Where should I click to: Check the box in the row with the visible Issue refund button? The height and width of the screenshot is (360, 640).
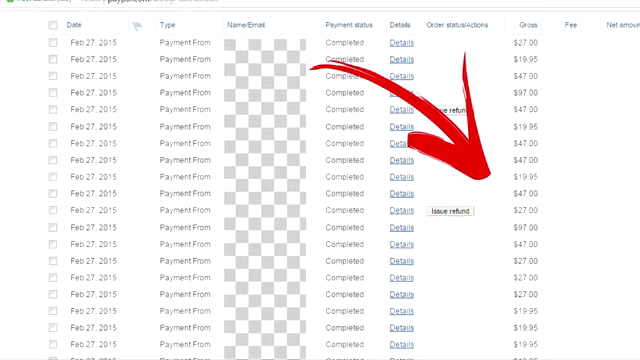pos(53,210)
